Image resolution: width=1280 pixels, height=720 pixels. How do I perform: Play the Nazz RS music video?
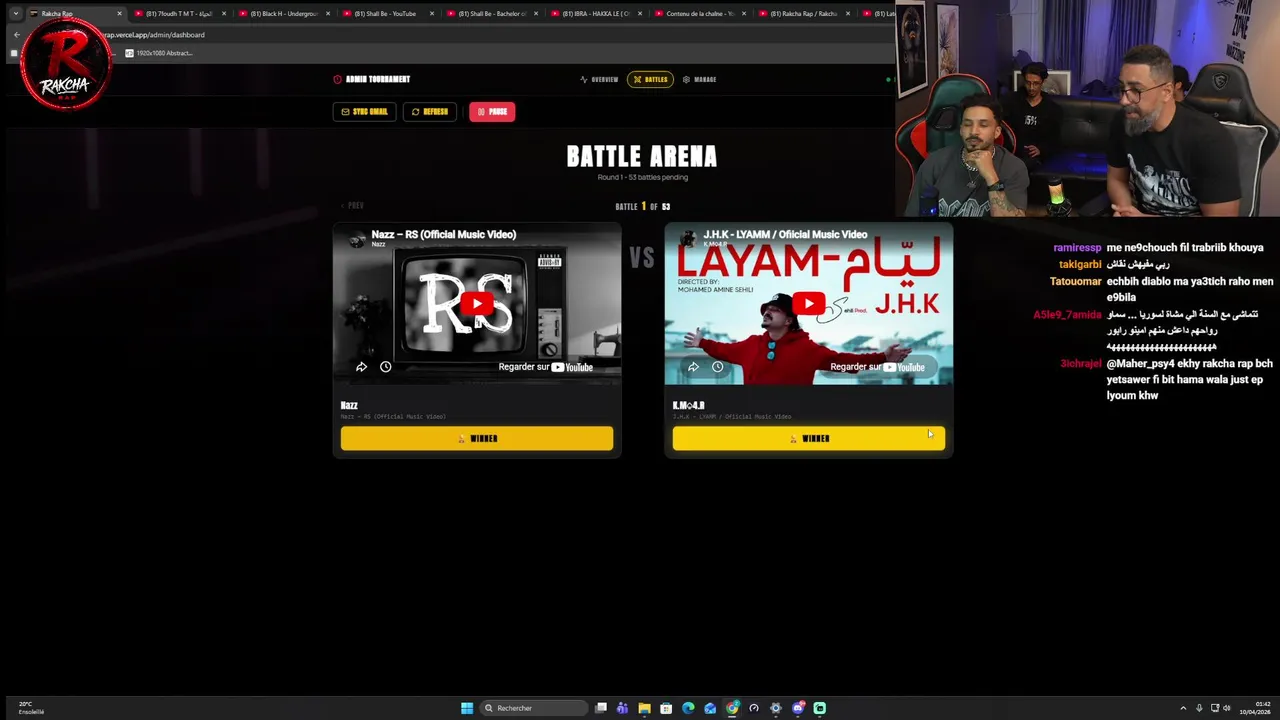[477, 304]
